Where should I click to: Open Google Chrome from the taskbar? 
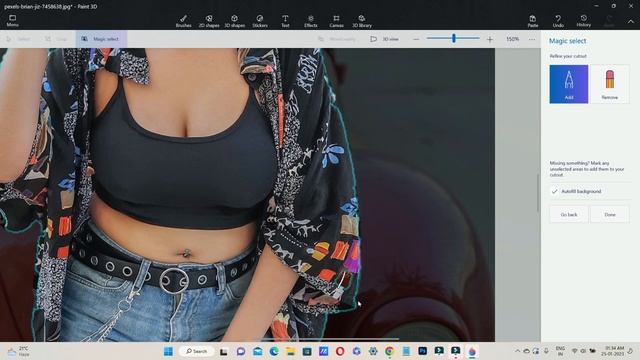pos(389,351)
